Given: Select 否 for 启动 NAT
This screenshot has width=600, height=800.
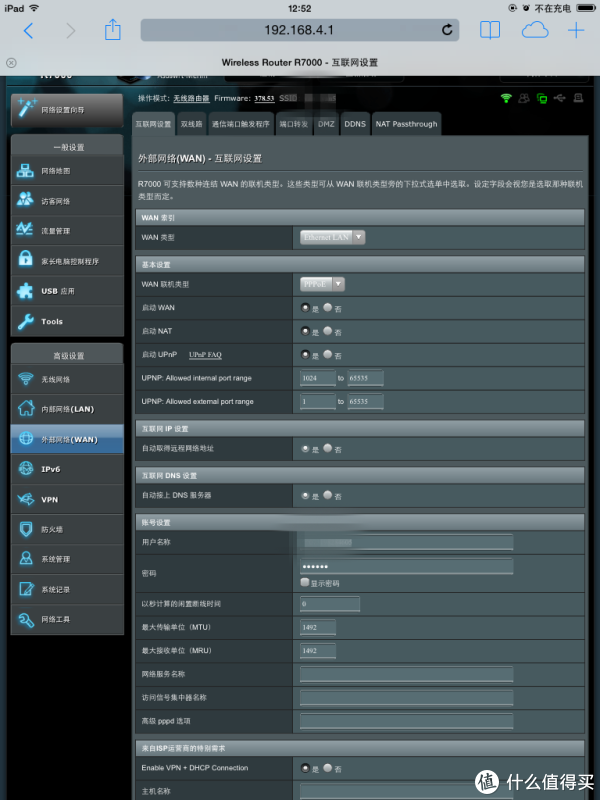Looking at the screenshot, I should (328, 331).
